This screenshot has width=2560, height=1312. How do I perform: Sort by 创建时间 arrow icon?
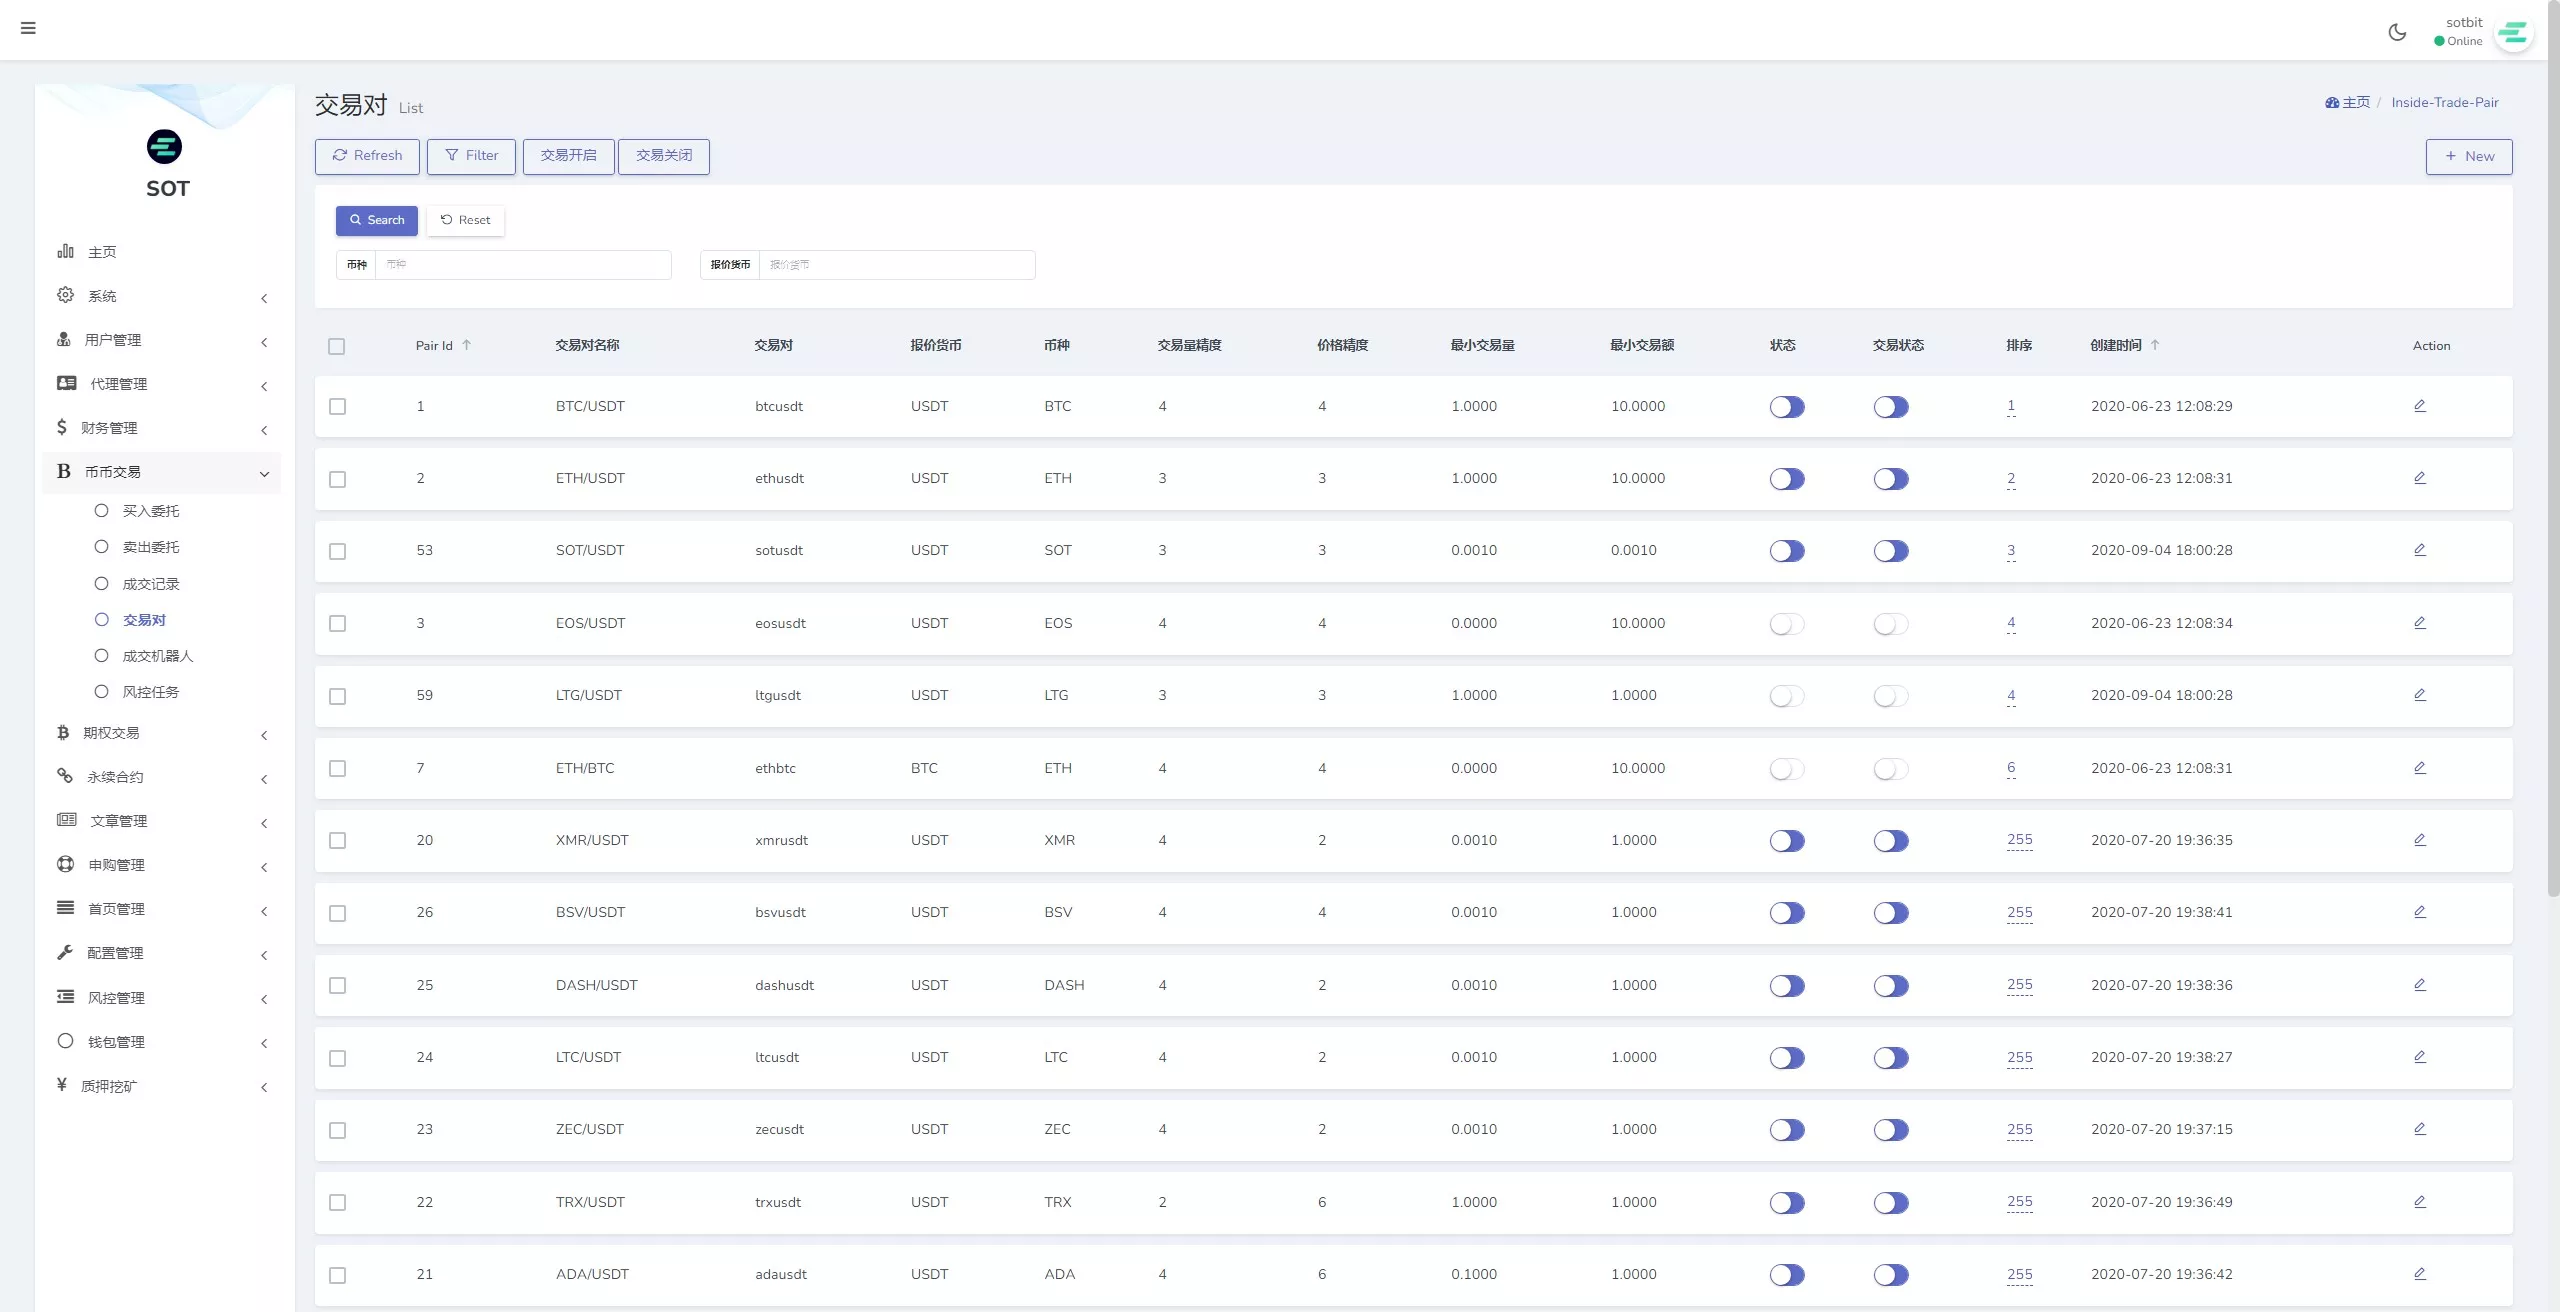(2155, 345)
